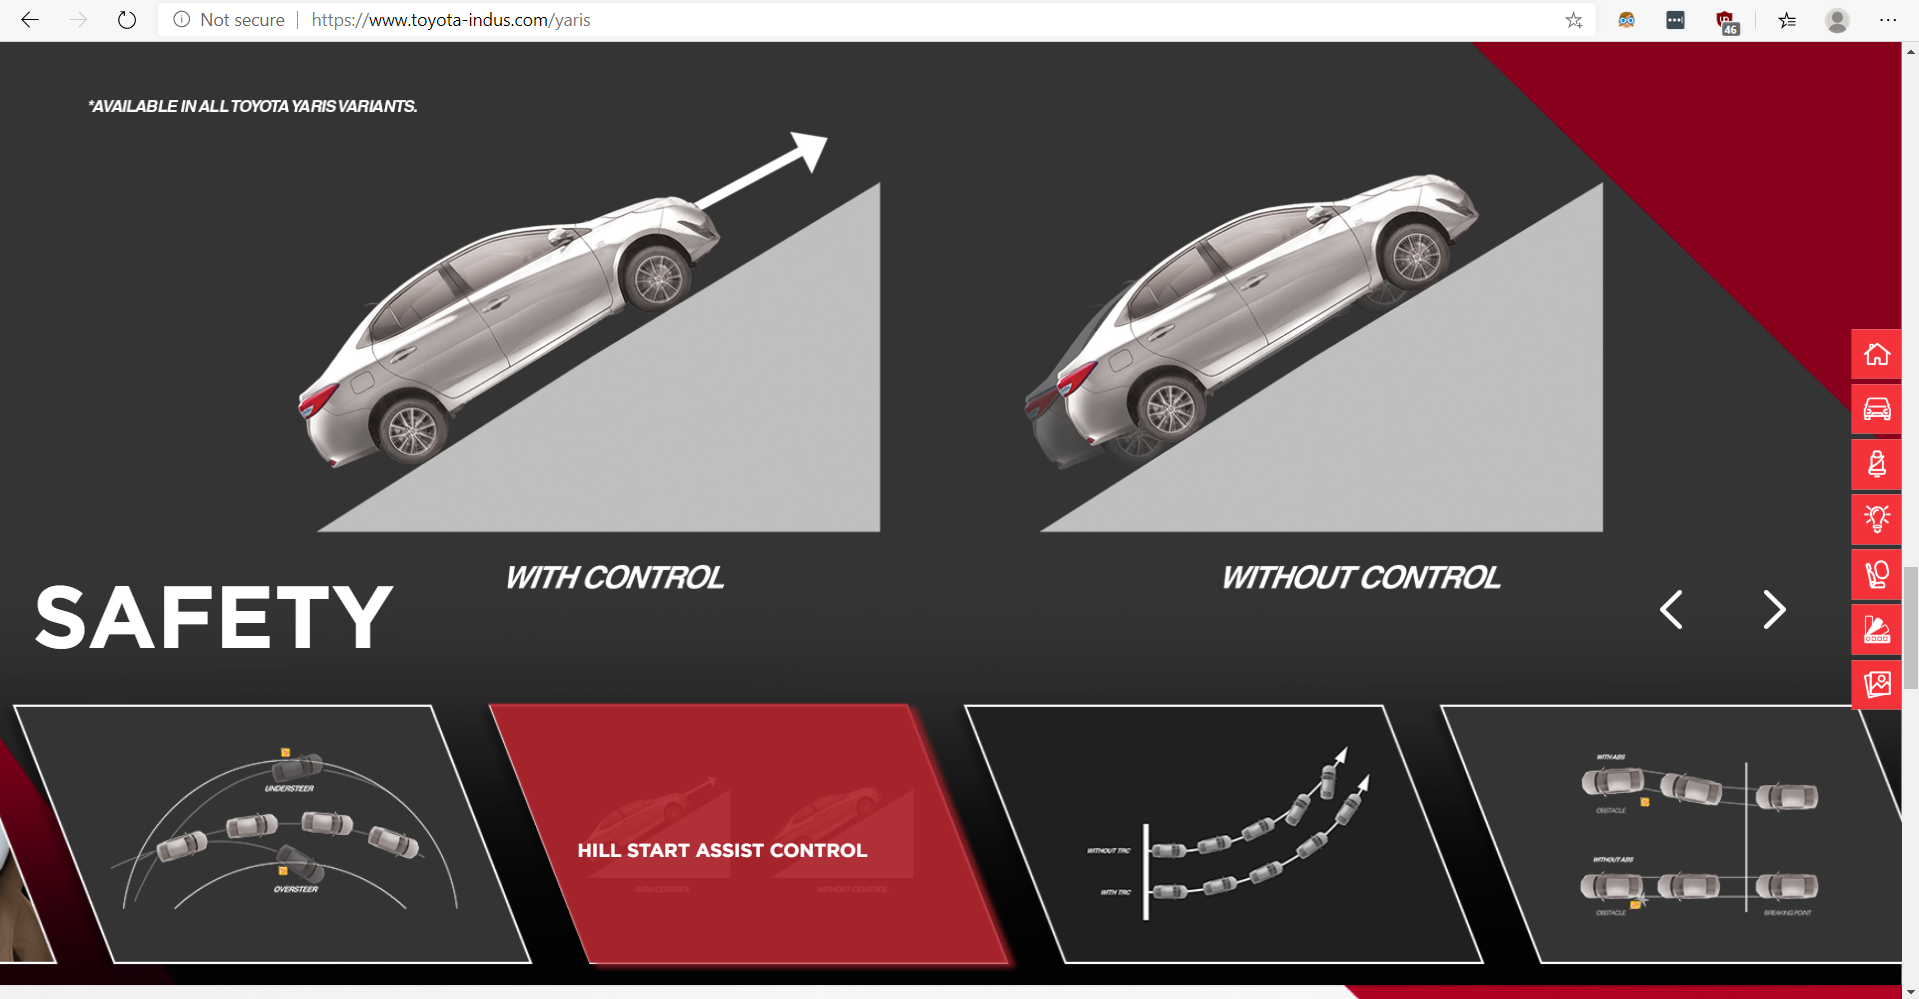Show the previous safety feature slide
Viewport: 1919px width, 999px height.
[1671, 609]
